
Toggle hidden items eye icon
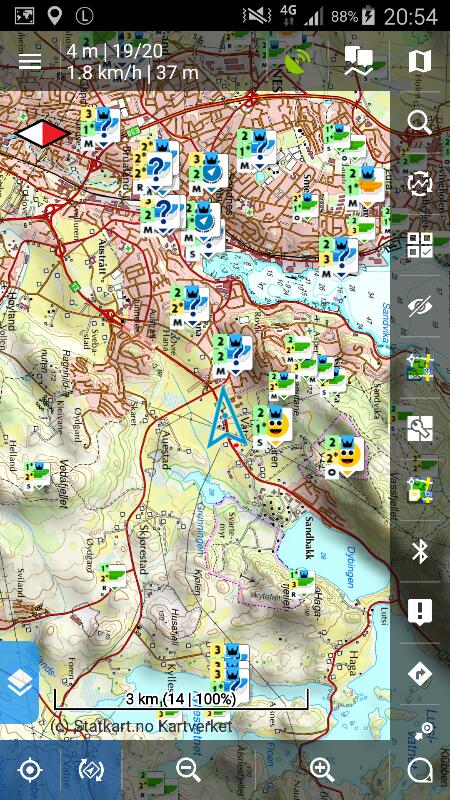420,306
